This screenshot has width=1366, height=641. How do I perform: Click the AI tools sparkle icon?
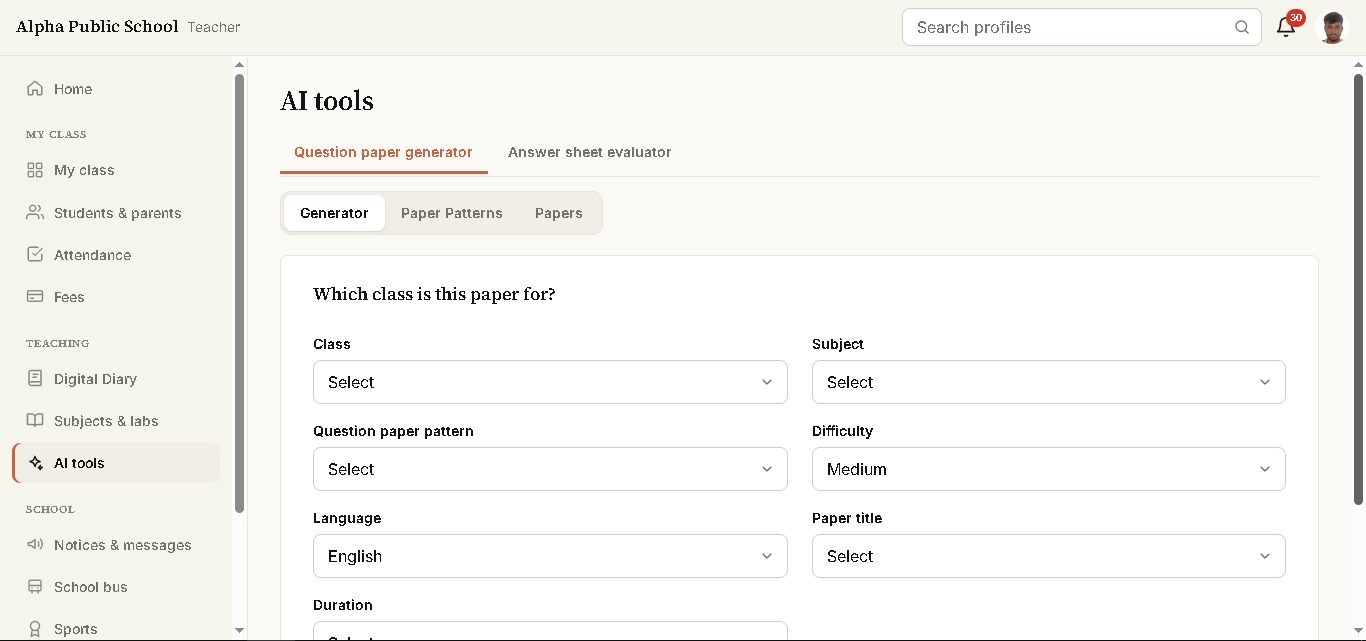pyautogui.click(x=35, y=463)
